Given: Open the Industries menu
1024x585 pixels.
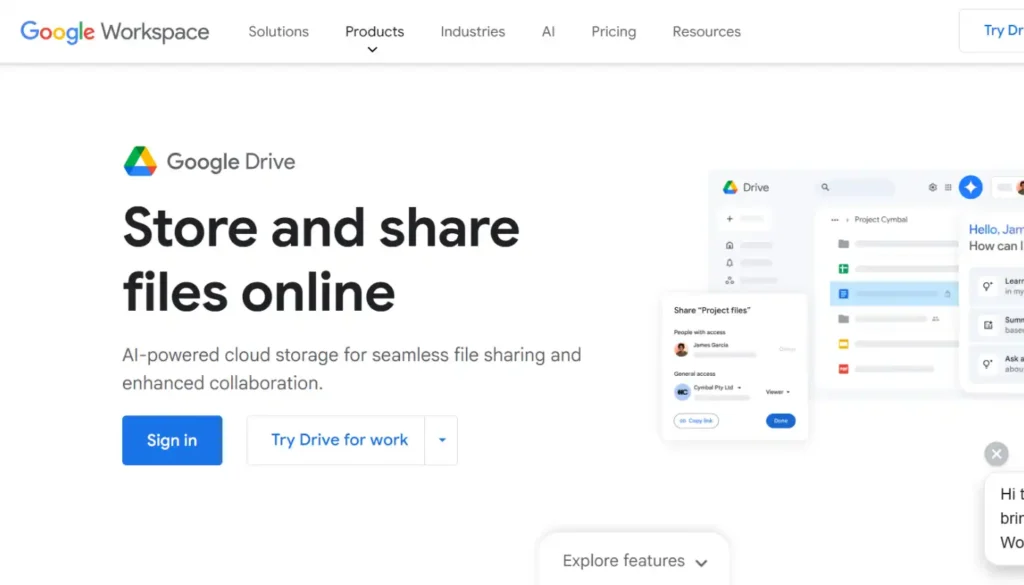Looking at the screenshot, I should click(473, 31).
